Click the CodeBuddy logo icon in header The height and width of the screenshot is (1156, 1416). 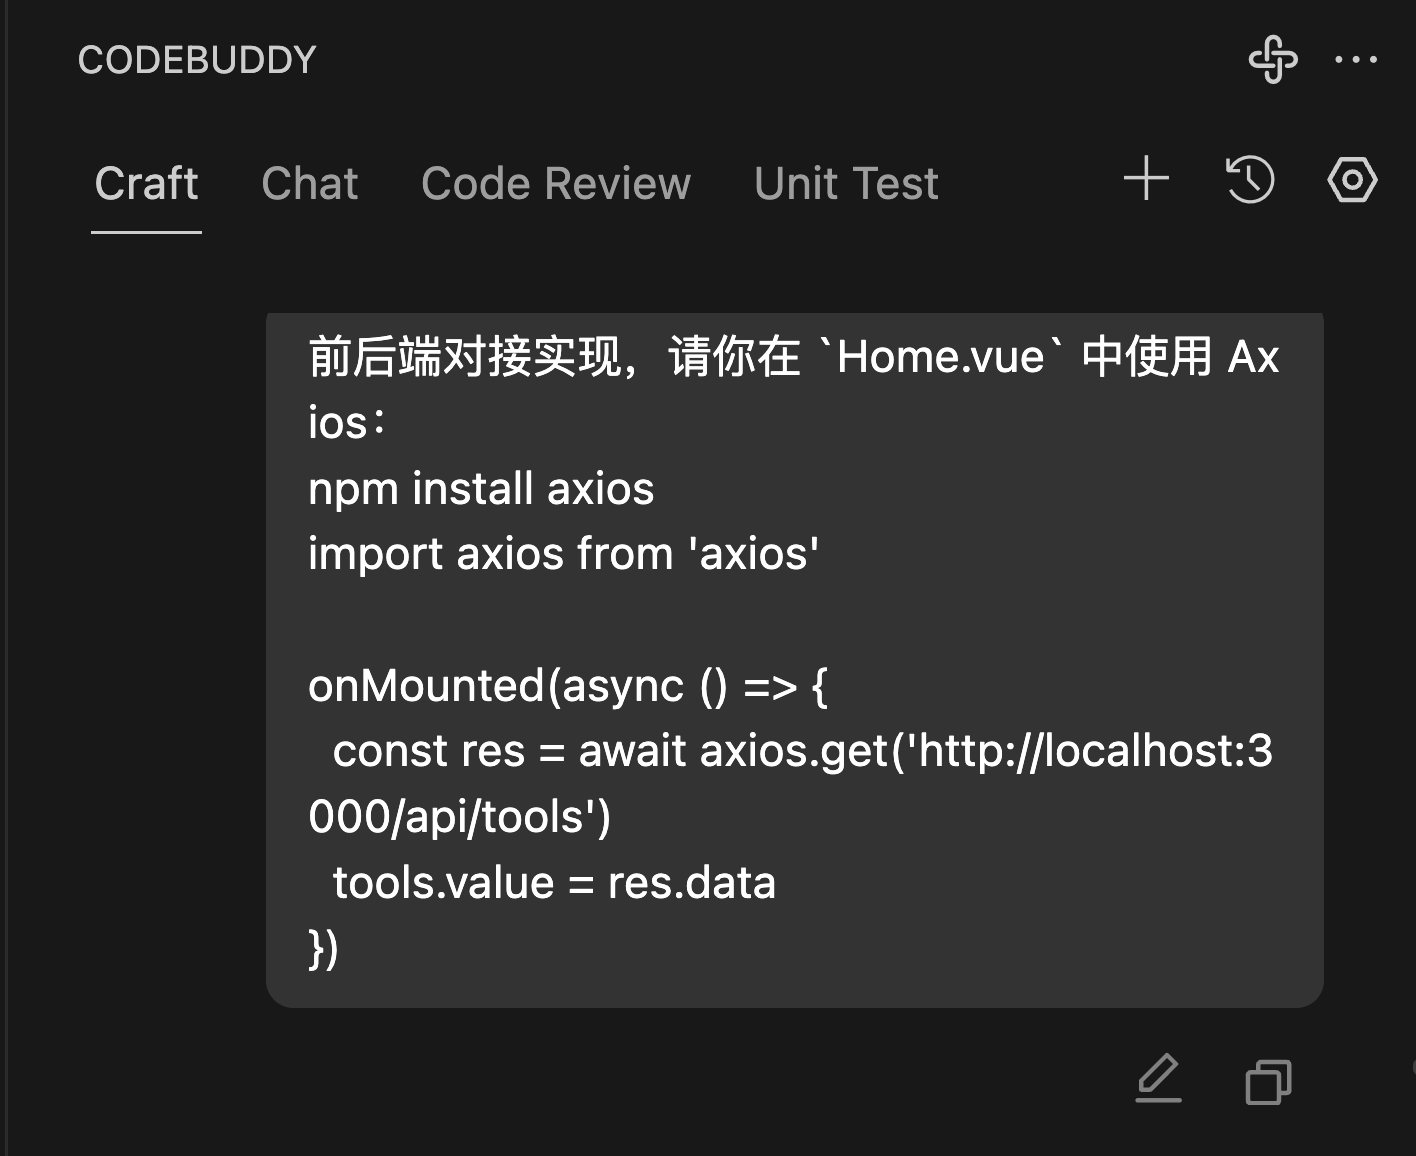[1273, 59]
